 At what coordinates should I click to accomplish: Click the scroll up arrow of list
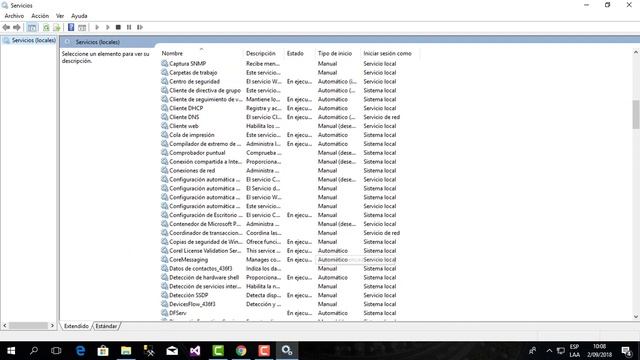[x=636, y=53]
